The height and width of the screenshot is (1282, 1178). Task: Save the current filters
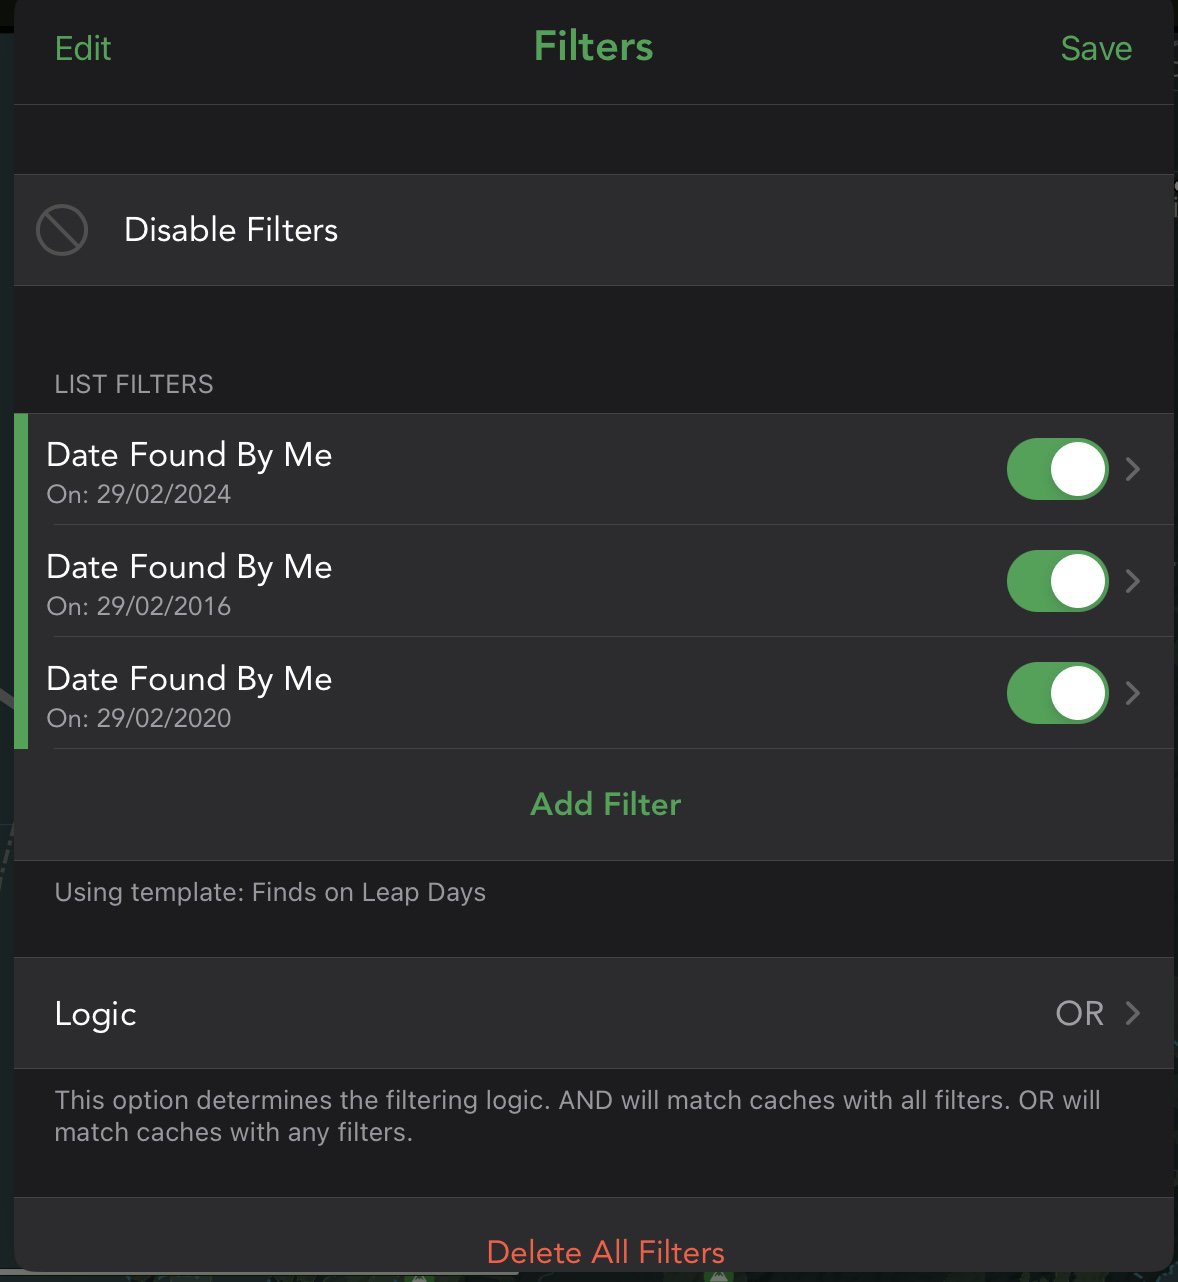[1096, 48]
